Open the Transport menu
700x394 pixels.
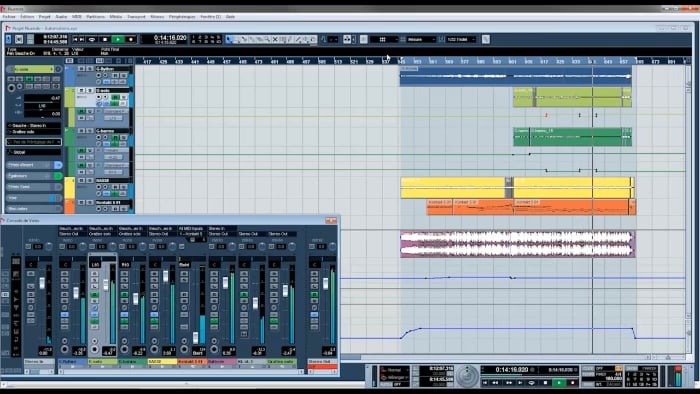pos(136,17)
